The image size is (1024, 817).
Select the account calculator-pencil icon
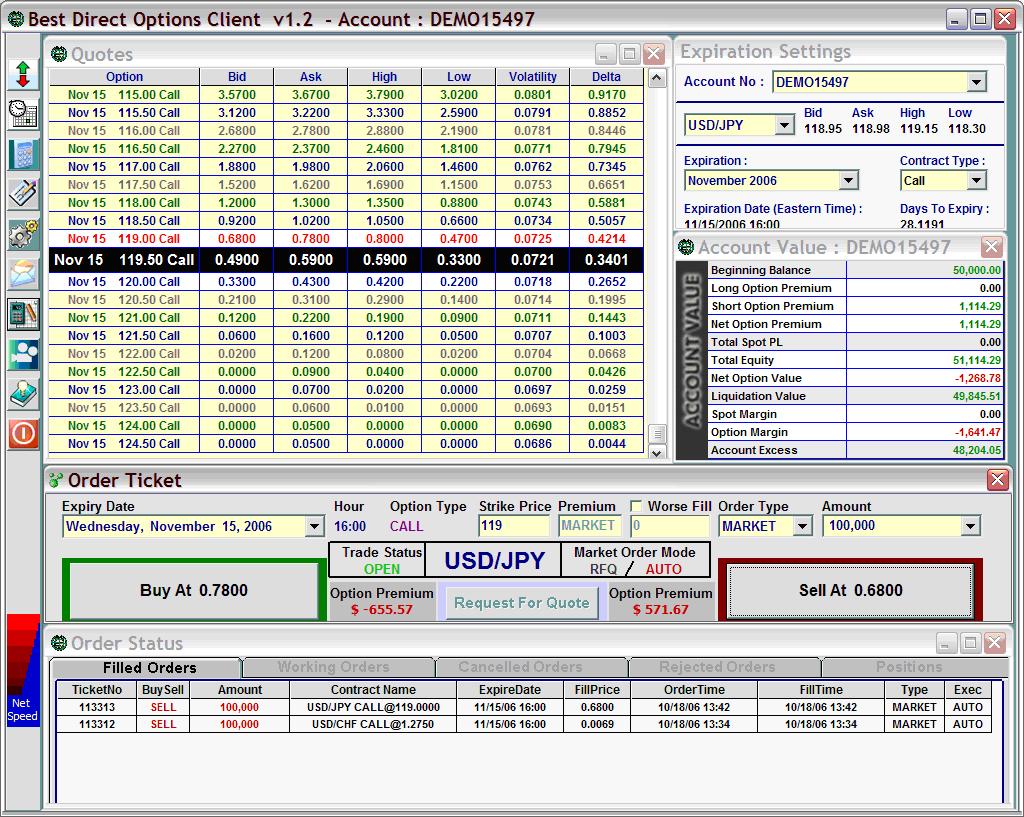pyautogui.click(x=22, y=314)
